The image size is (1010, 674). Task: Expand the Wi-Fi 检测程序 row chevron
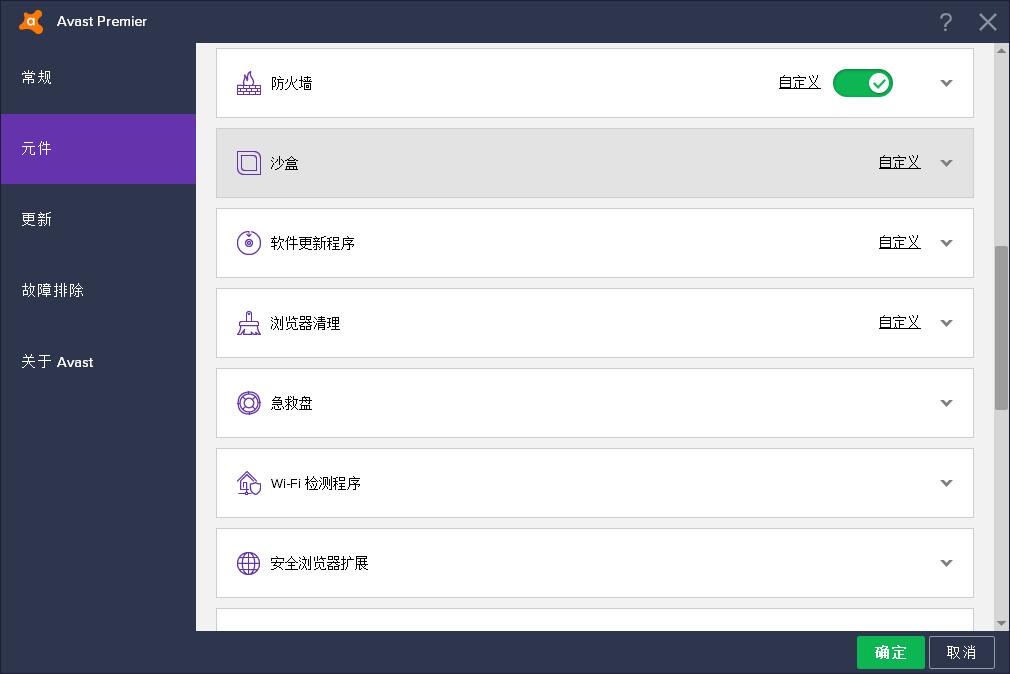[x=946, y=483]
